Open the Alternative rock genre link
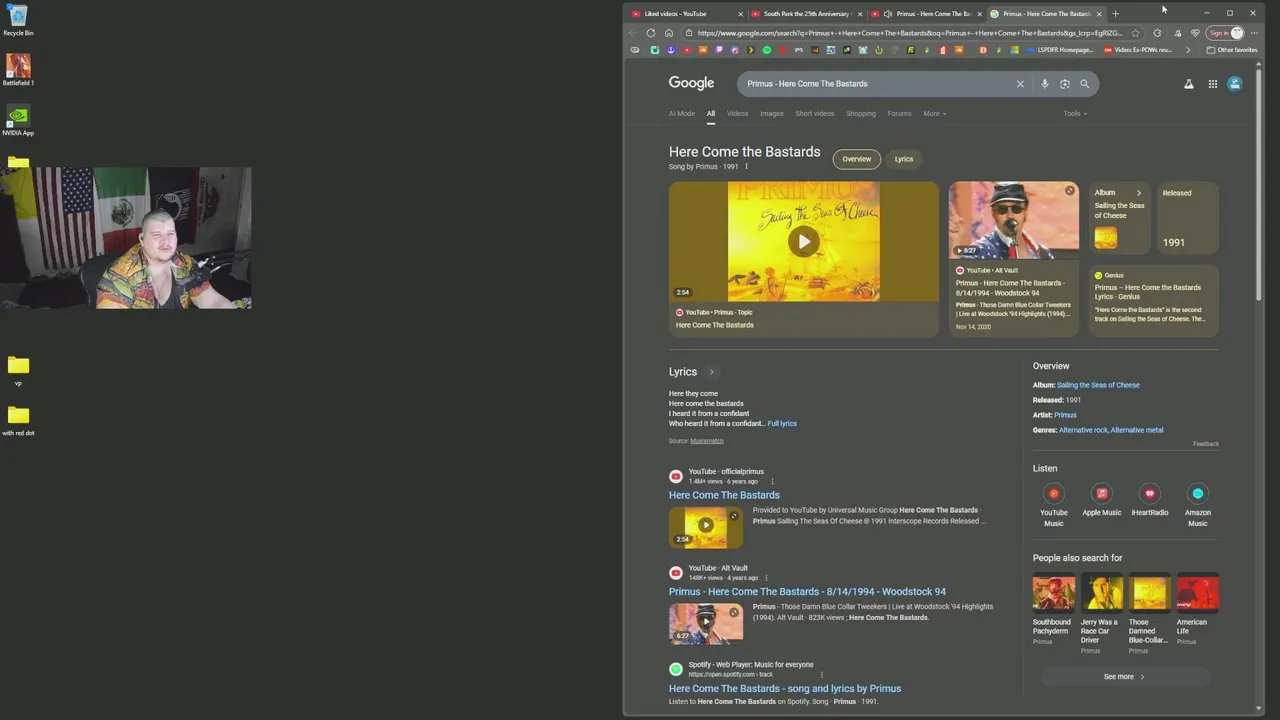The height and width of the screenshot is (720, 1280). 1083,430
